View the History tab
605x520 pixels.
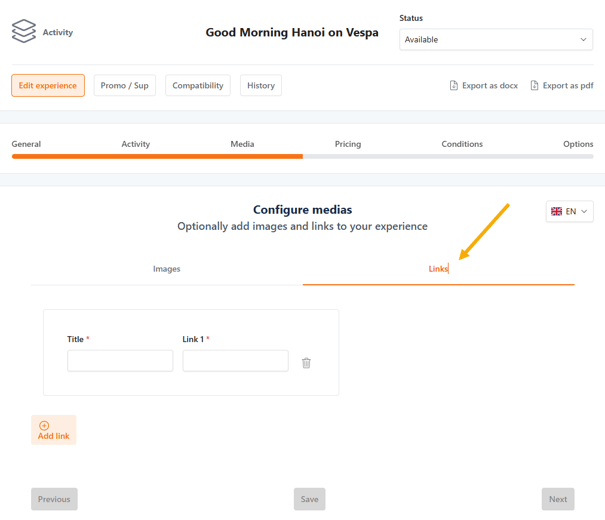pos(261,86)
